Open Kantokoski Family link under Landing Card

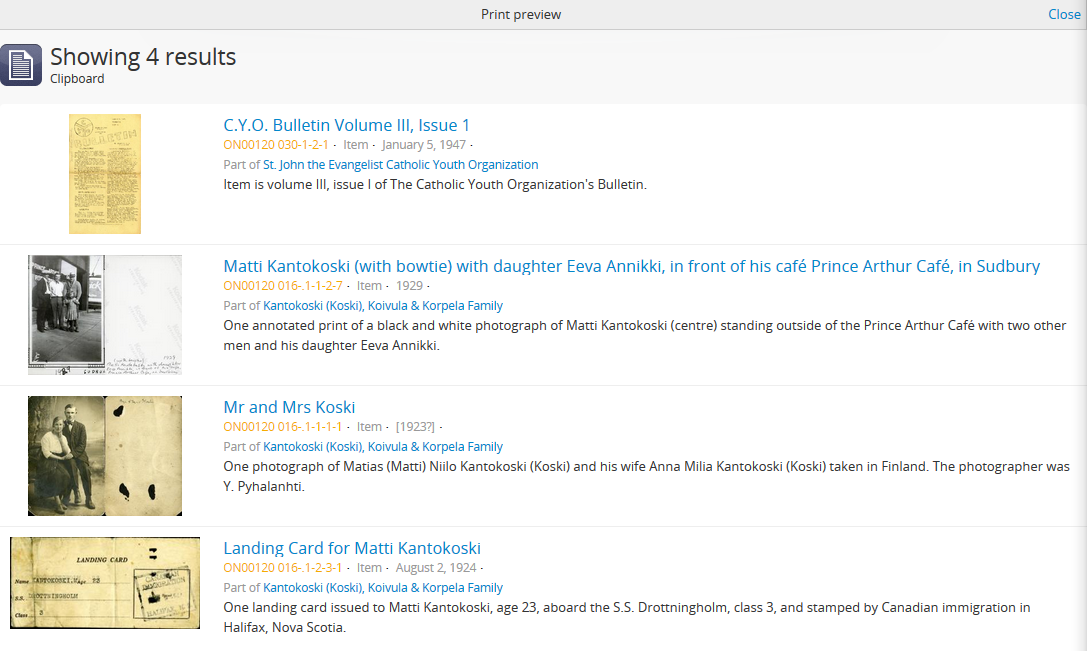[x=383, y=588]
